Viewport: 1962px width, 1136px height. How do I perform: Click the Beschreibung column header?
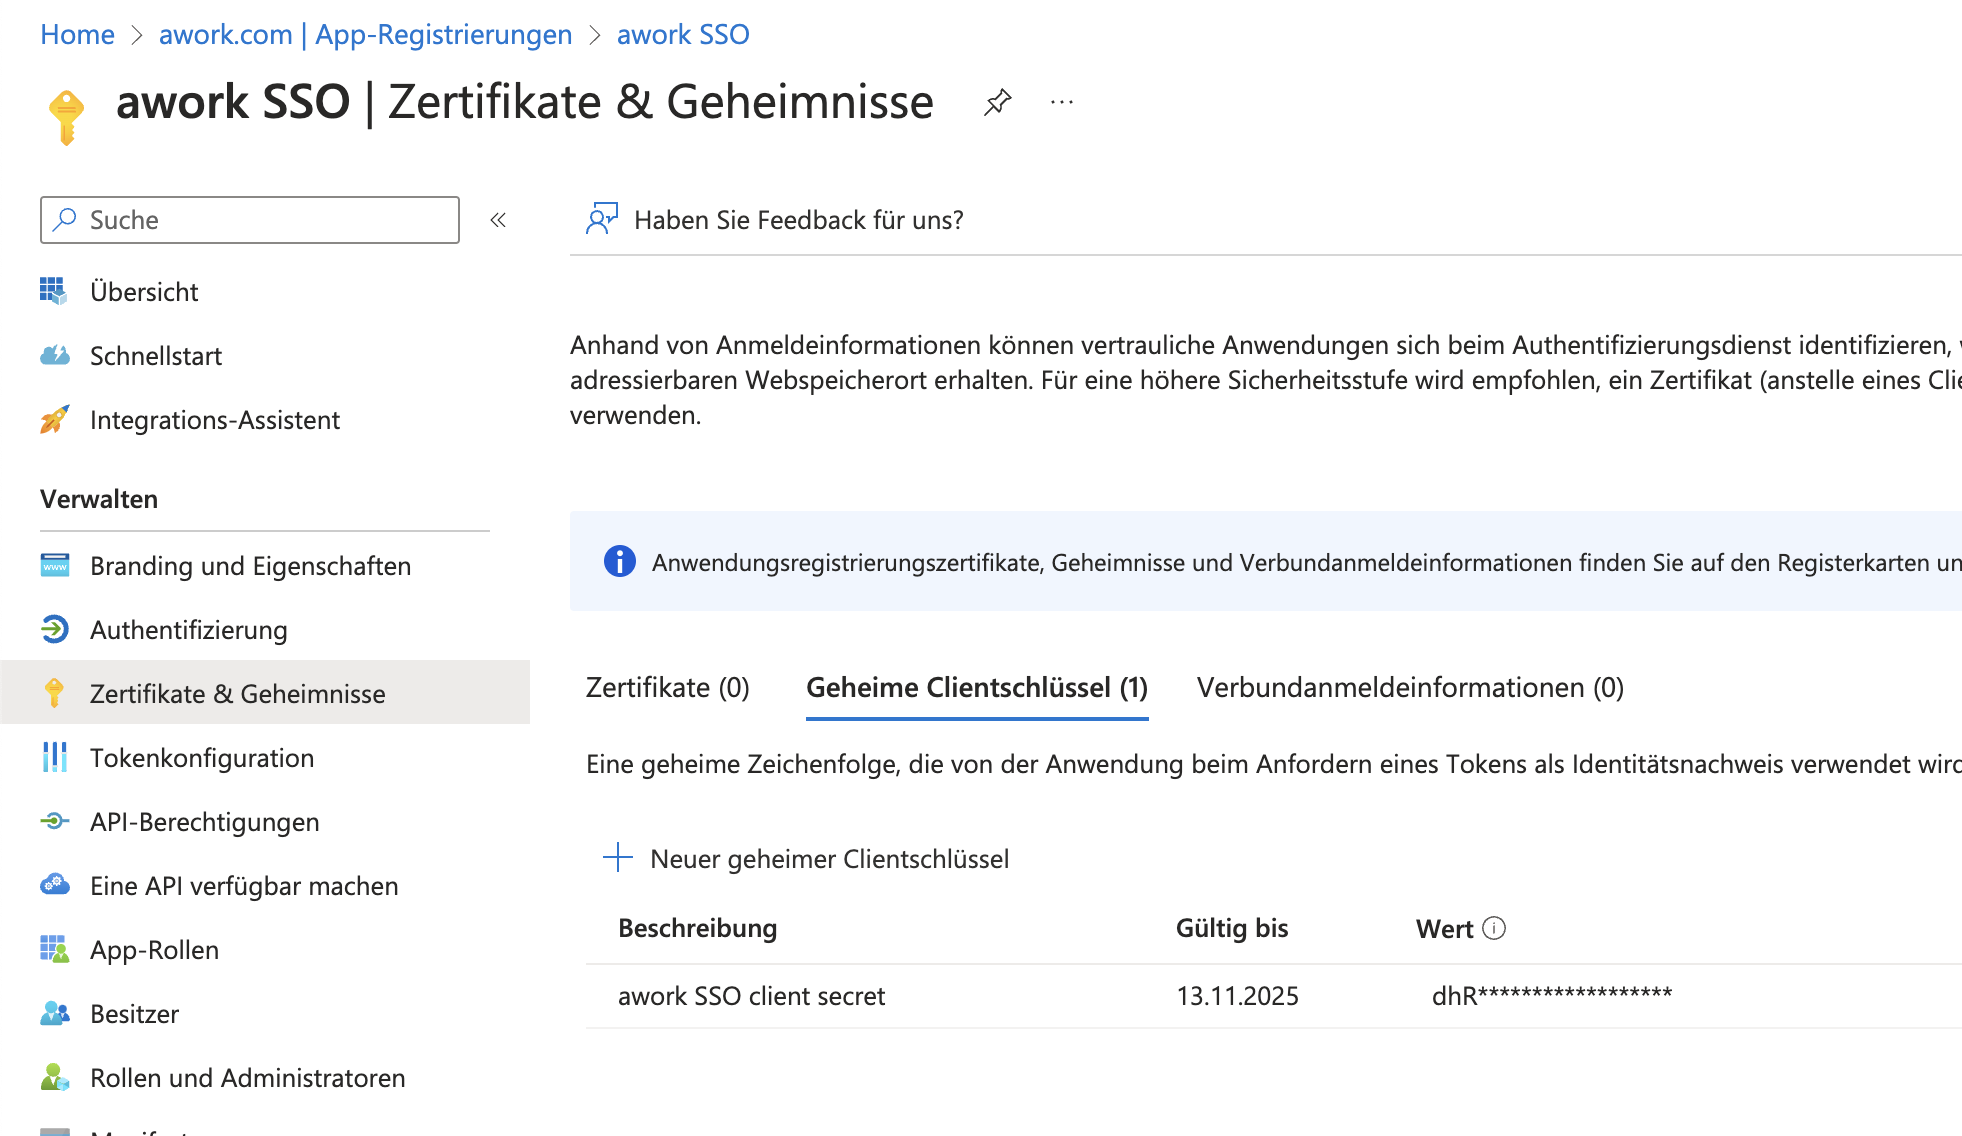(697, 928)
